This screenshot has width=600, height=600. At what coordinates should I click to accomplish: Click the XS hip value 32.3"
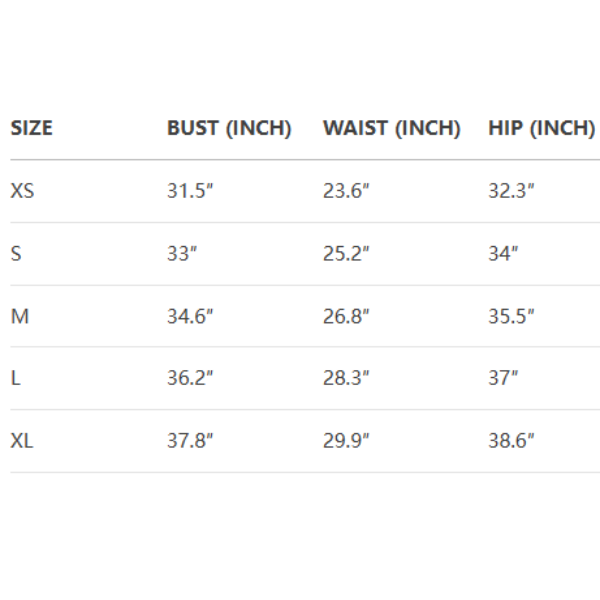511,191
